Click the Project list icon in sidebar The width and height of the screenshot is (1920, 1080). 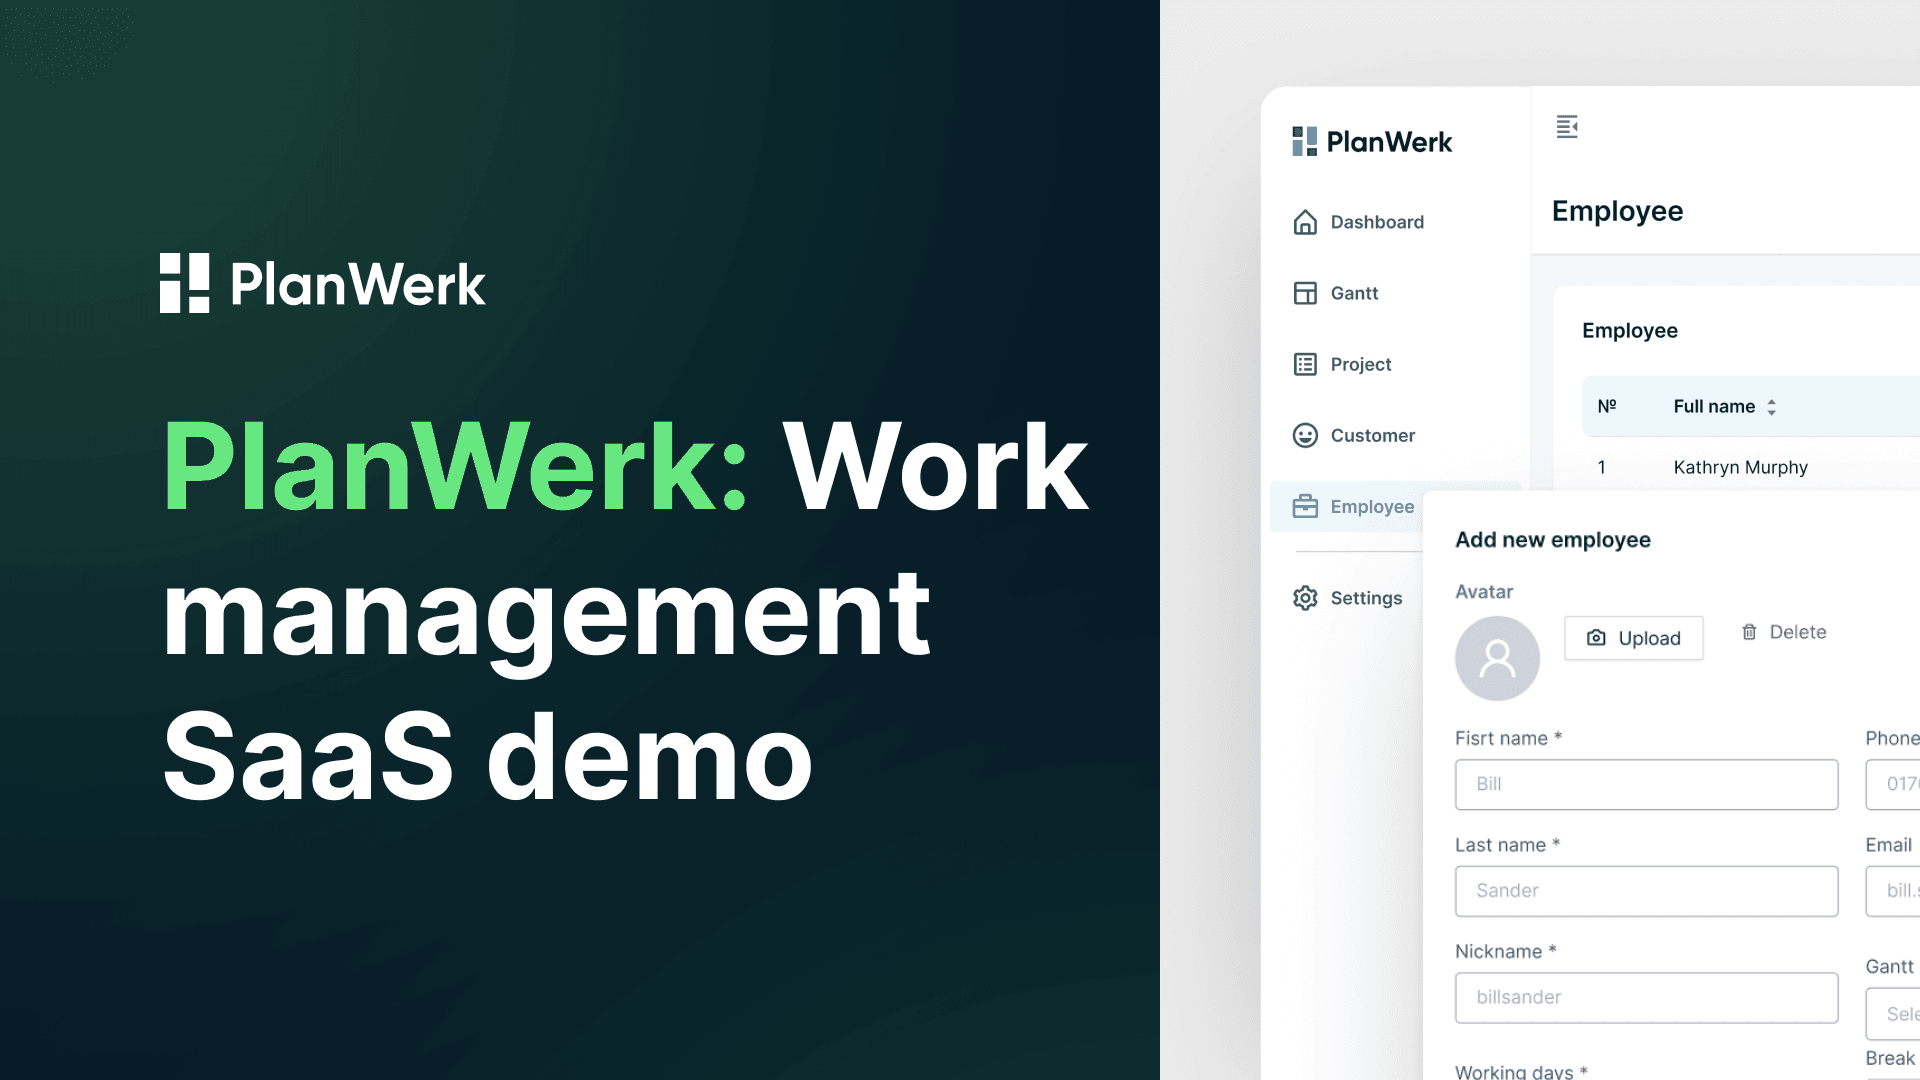[1305, 364]
